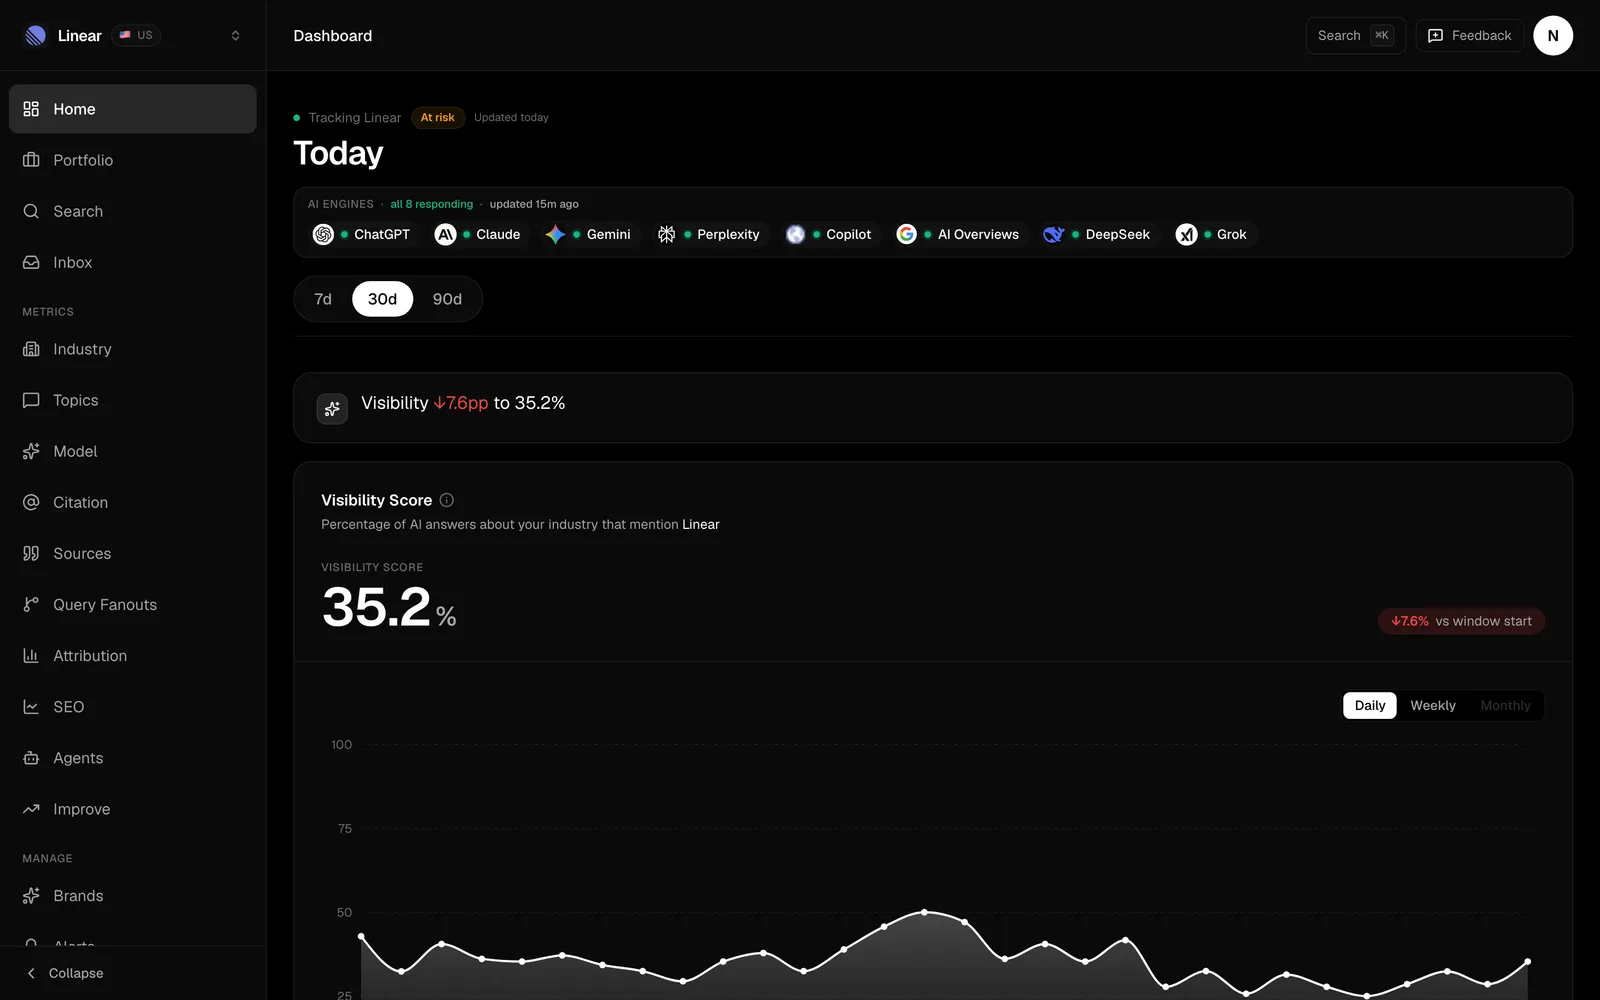Click the Sources quote icon
The height and width of the screenshot is (1000, 1600).
click(x=31, y=553)
